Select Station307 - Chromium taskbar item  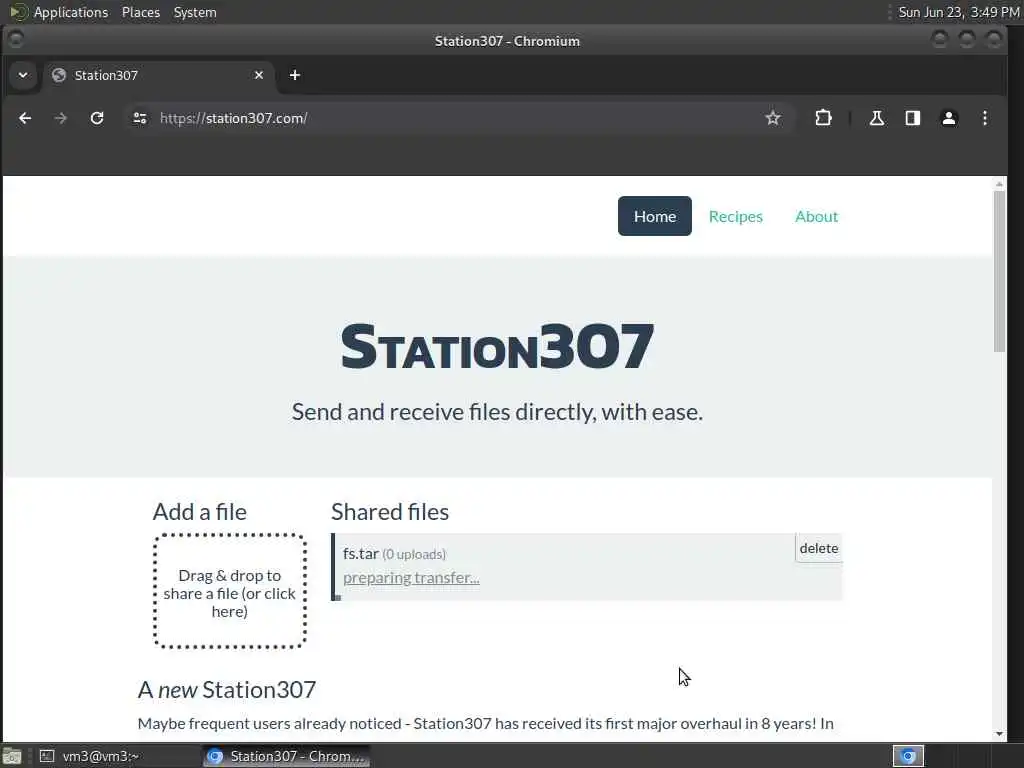[x=286, y=756]
